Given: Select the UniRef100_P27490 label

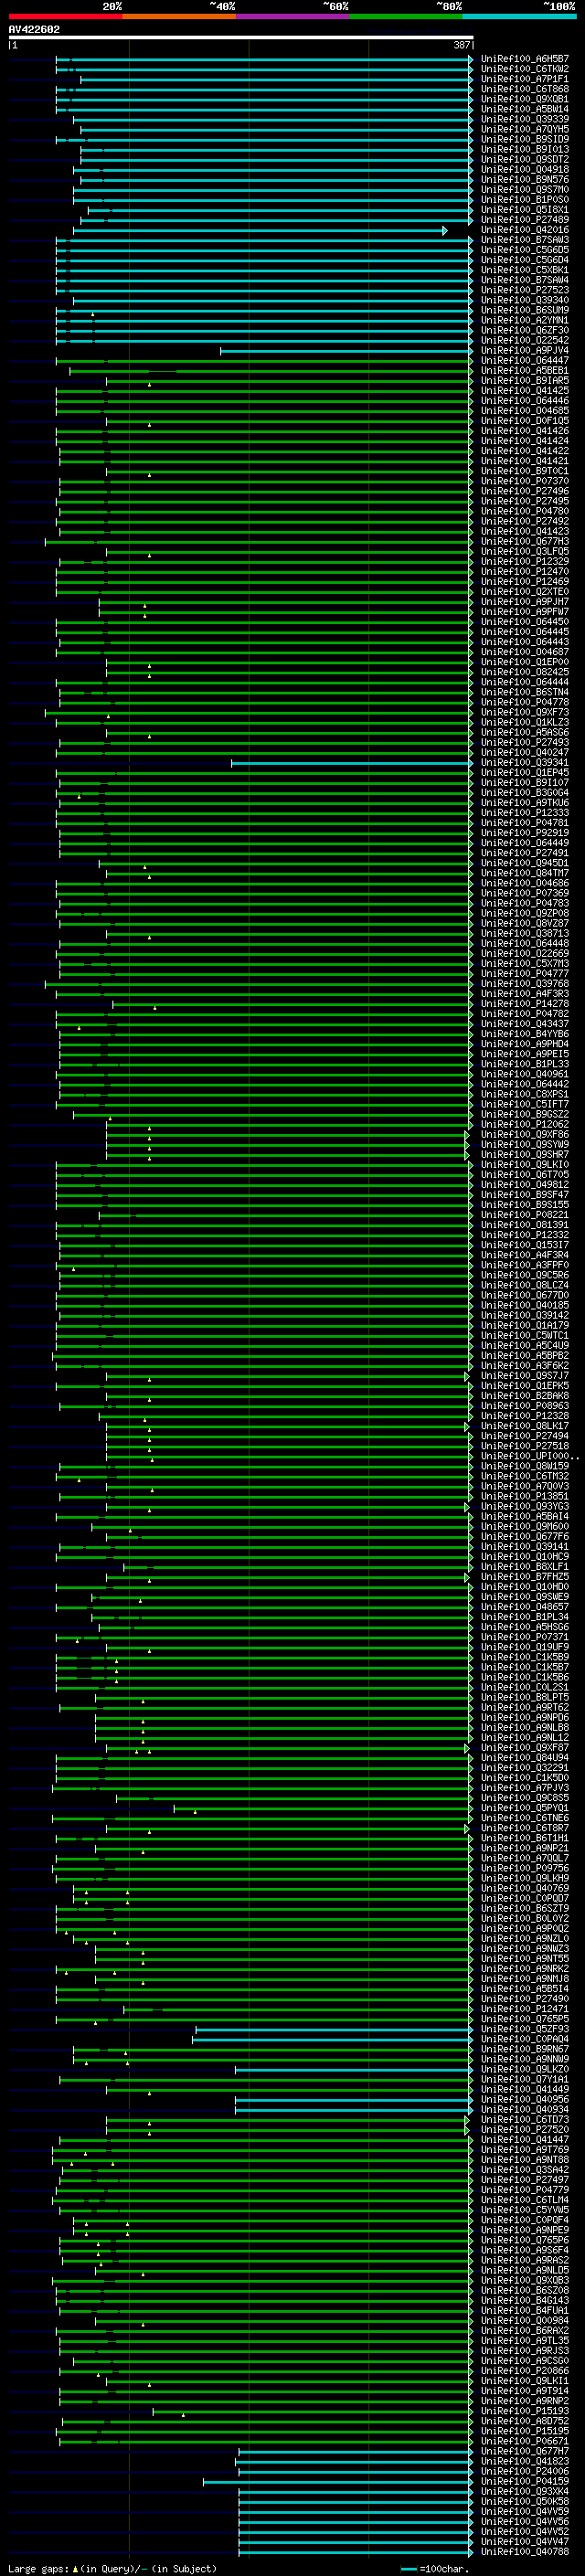Looking at the screenshot, I should 525,1999.
